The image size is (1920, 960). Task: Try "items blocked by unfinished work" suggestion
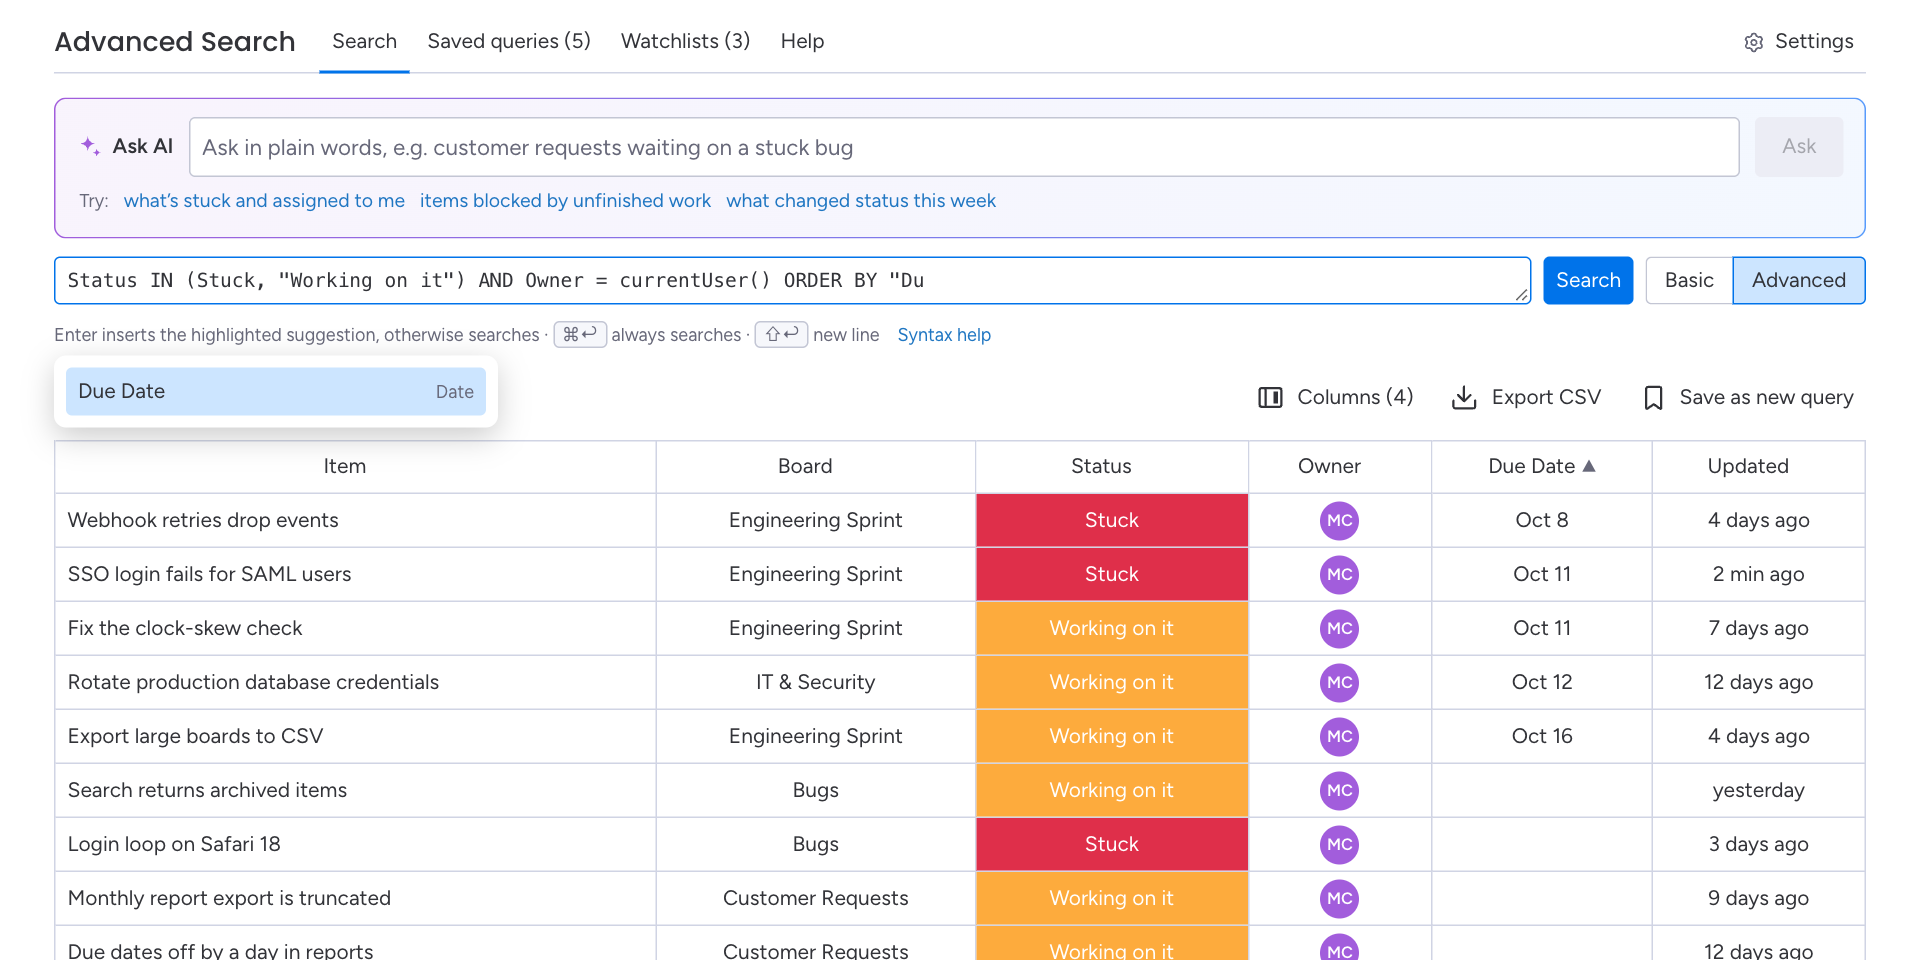click(x=565, y=201)
